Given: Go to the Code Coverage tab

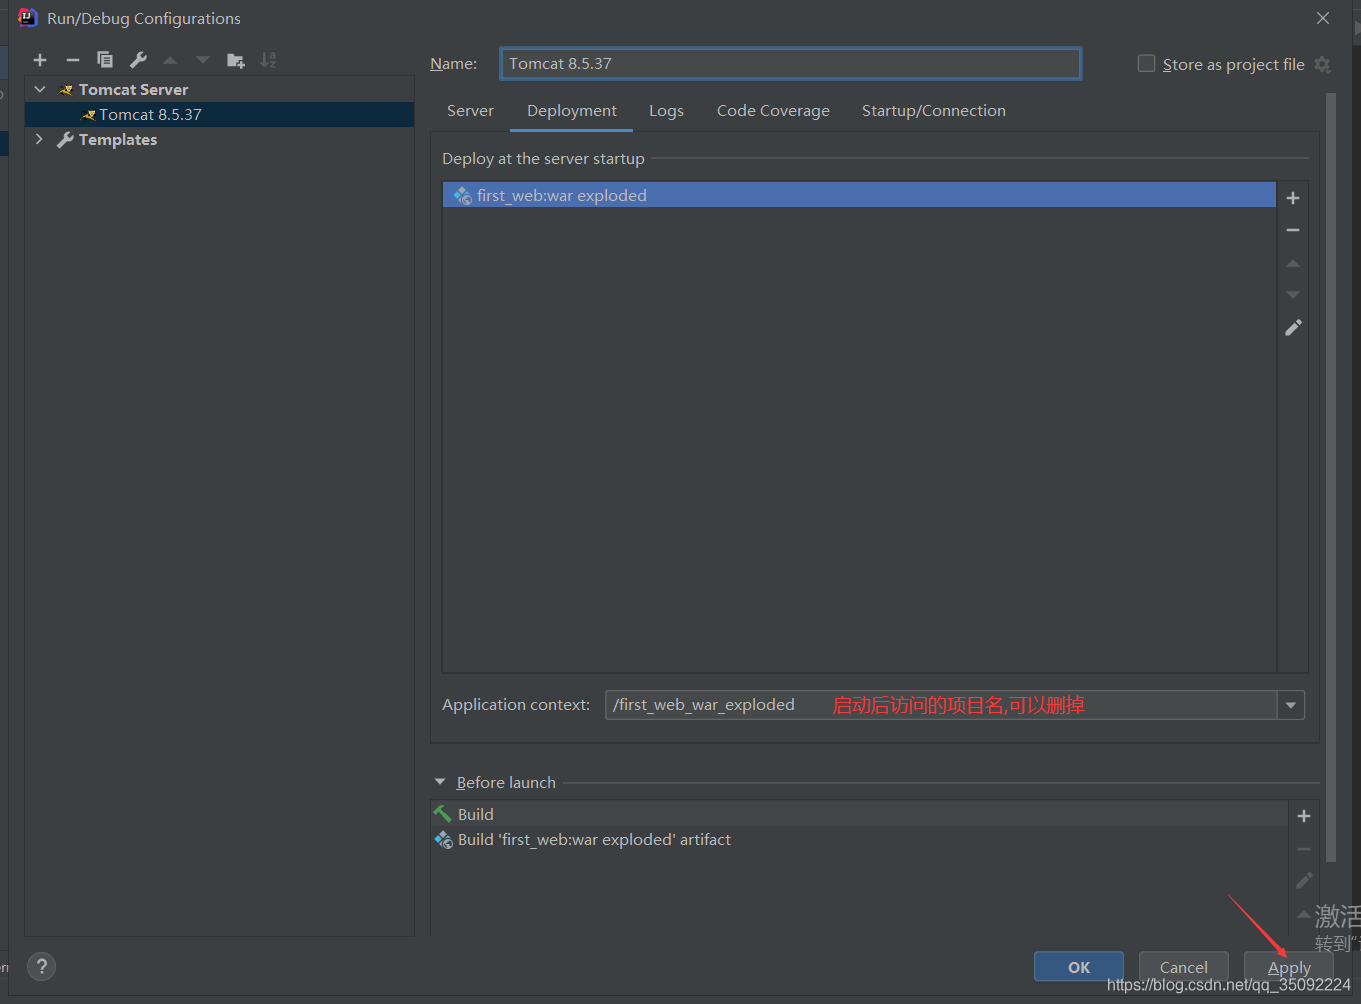Looking at the screenshot, I should click(x=773, y=111).
